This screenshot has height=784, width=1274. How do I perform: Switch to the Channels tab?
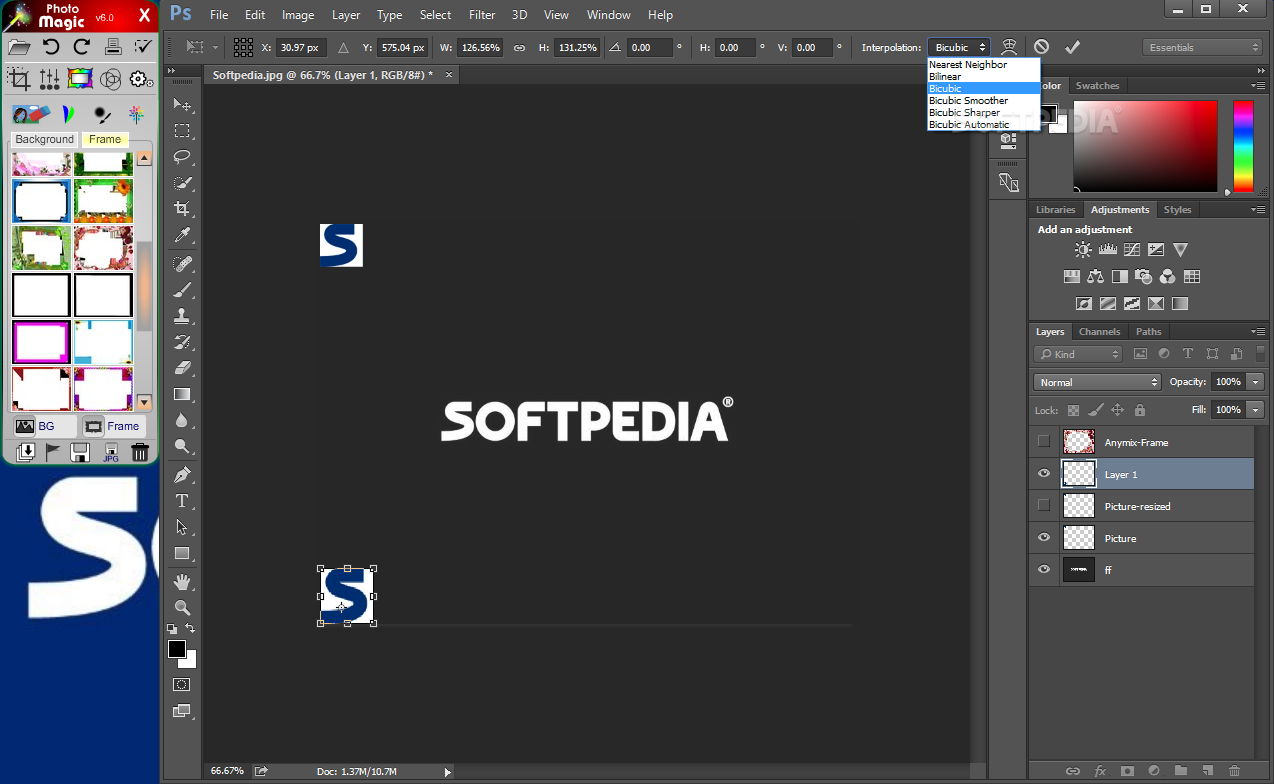point(1099,332)
